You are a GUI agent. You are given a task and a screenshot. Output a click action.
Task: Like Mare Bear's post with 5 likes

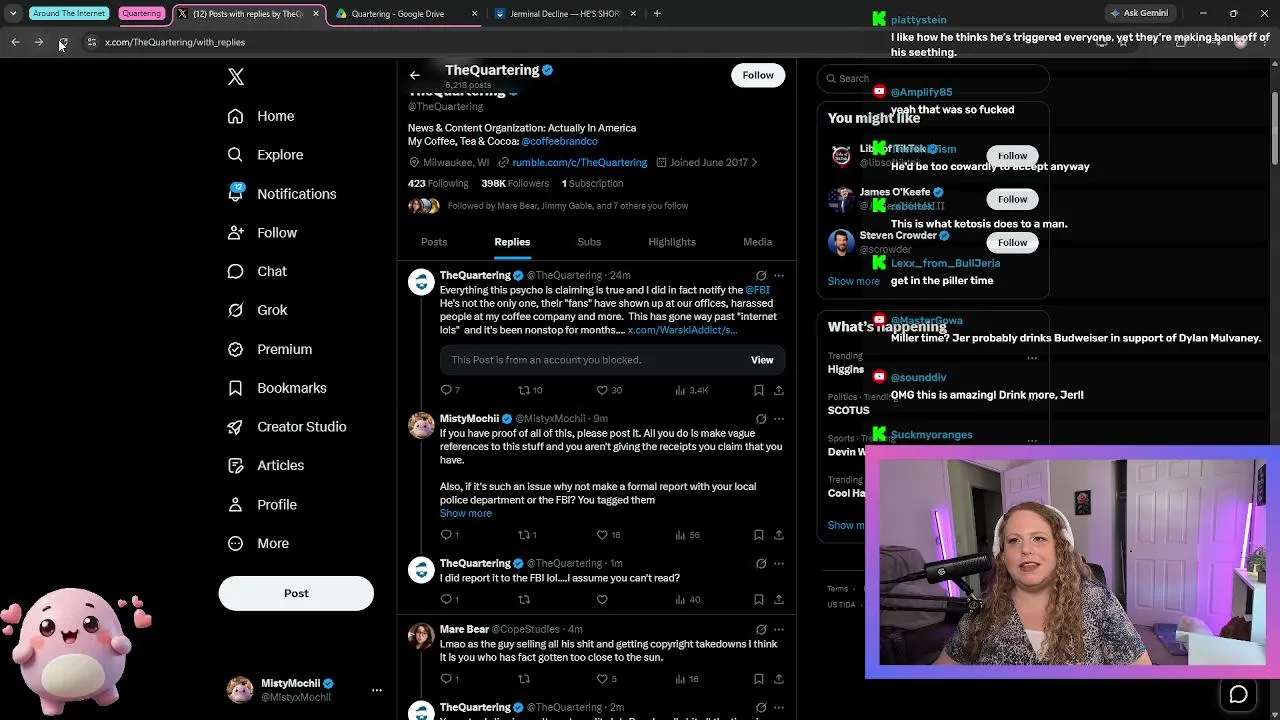pos(602,679)
